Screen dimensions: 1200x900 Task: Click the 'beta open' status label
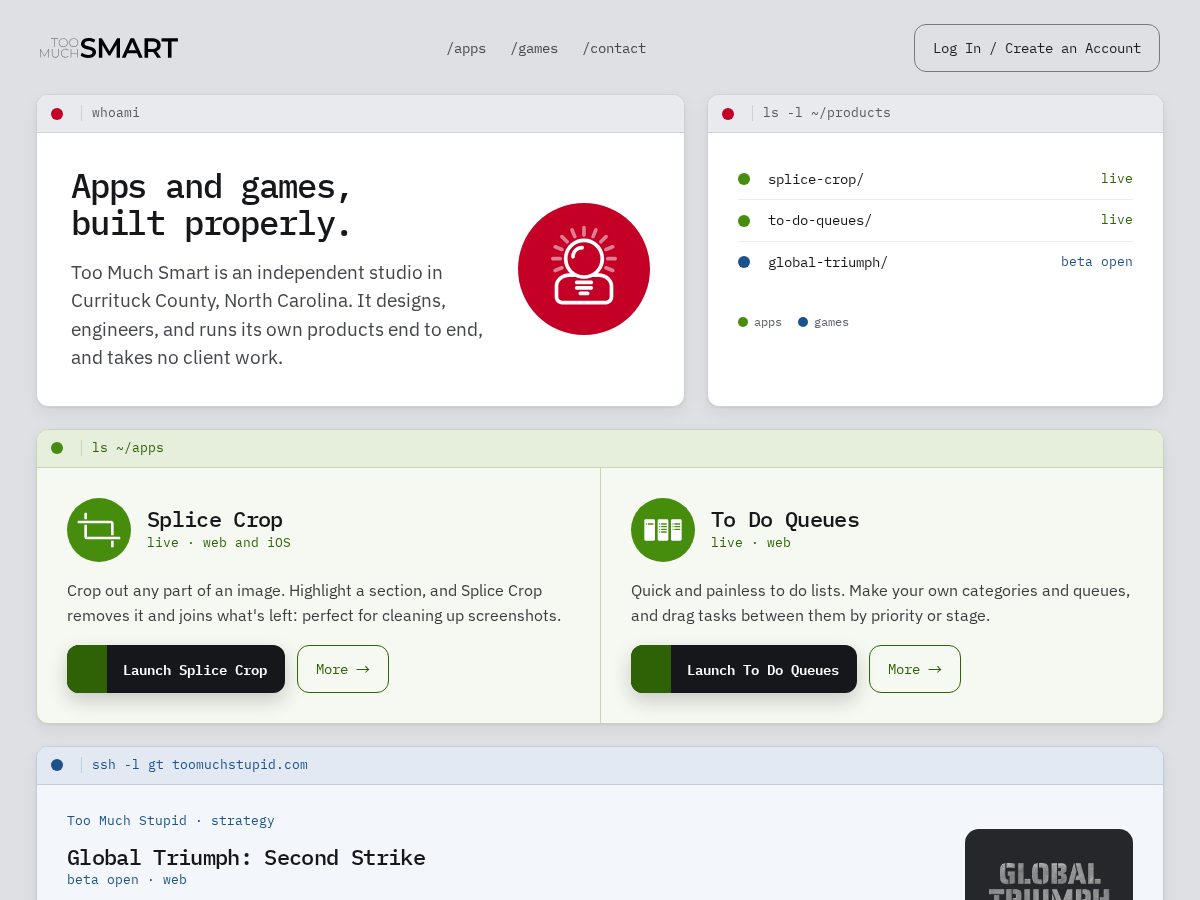(x=1097, y=262)
